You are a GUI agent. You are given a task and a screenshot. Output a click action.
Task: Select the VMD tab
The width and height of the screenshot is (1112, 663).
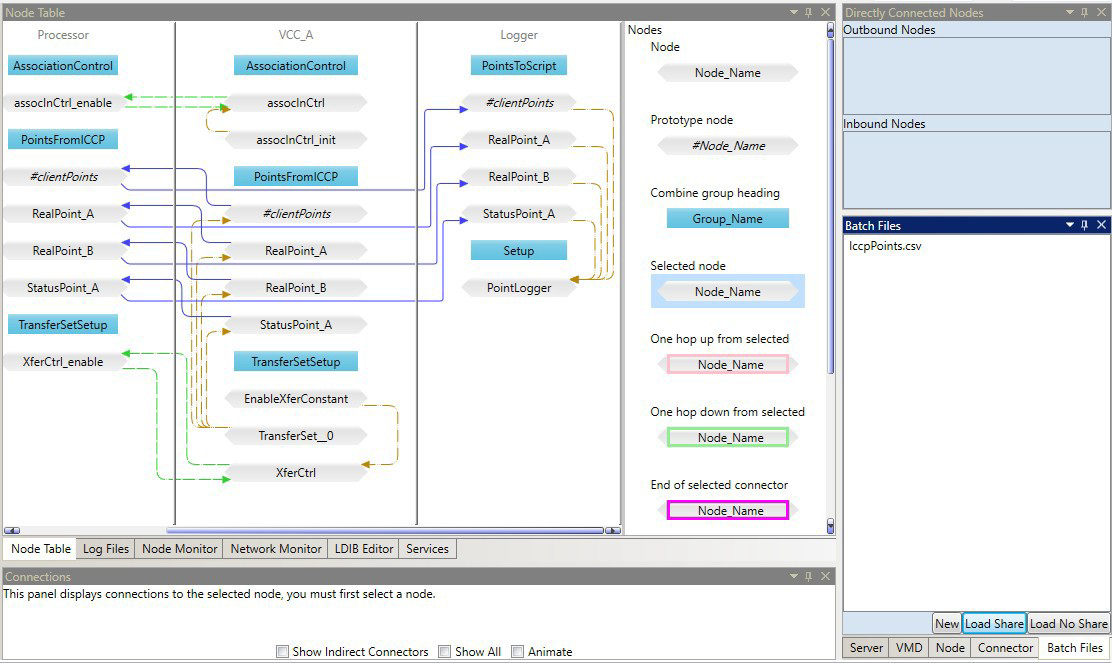tap(908, 647)
